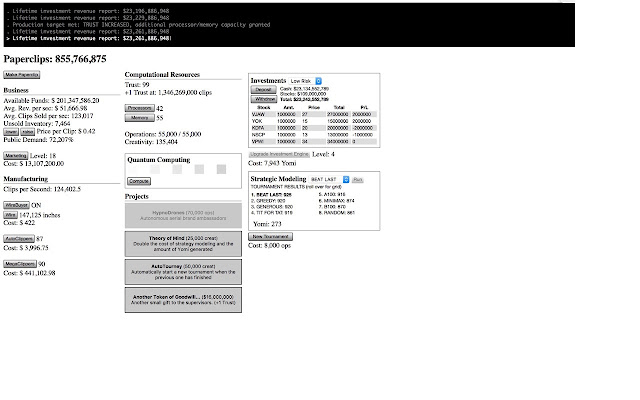The height and width of the screenshot is (400, 640).
Task: Click Run next to strategy picker
Action: click(358, 180)
